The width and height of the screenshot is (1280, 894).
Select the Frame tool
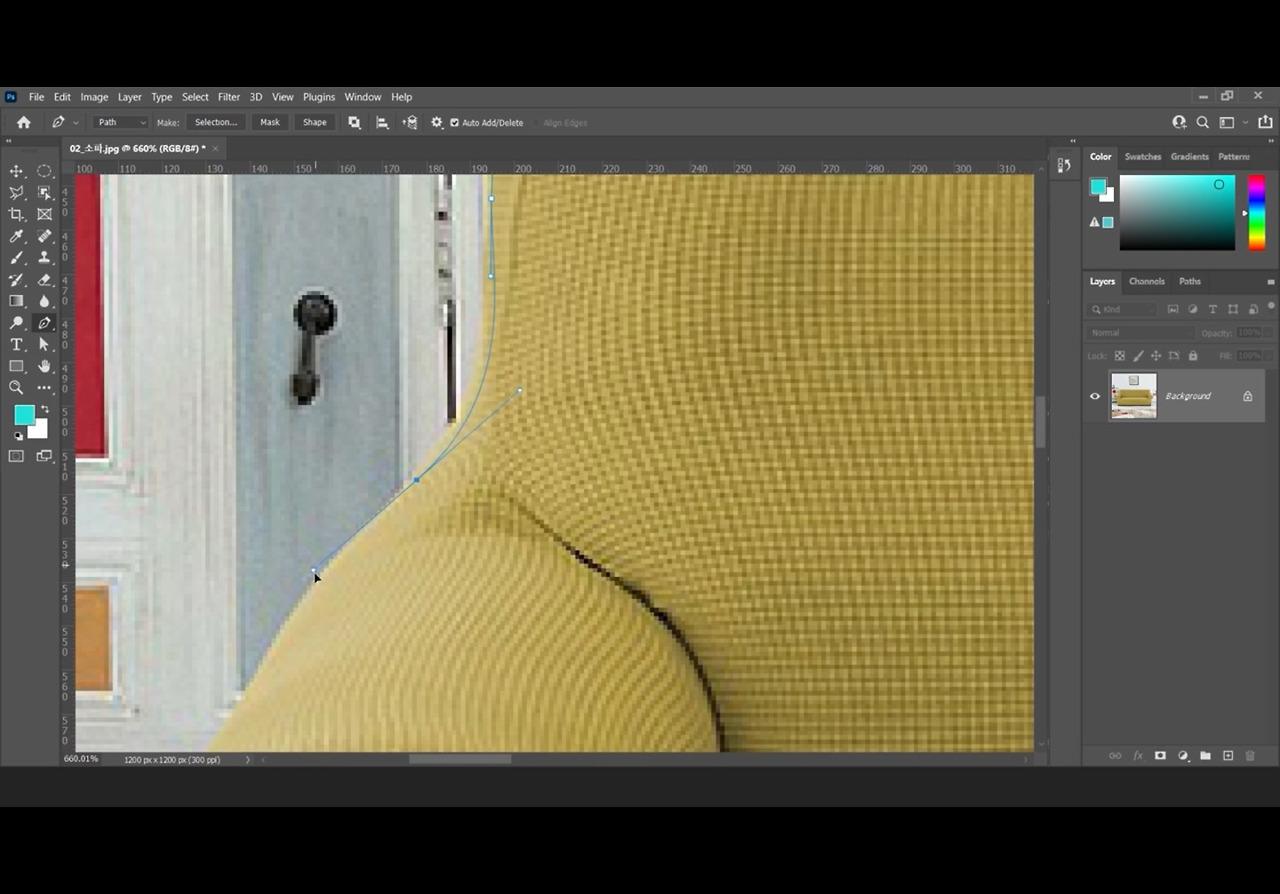pyautogui.click(x=44, y=214)
